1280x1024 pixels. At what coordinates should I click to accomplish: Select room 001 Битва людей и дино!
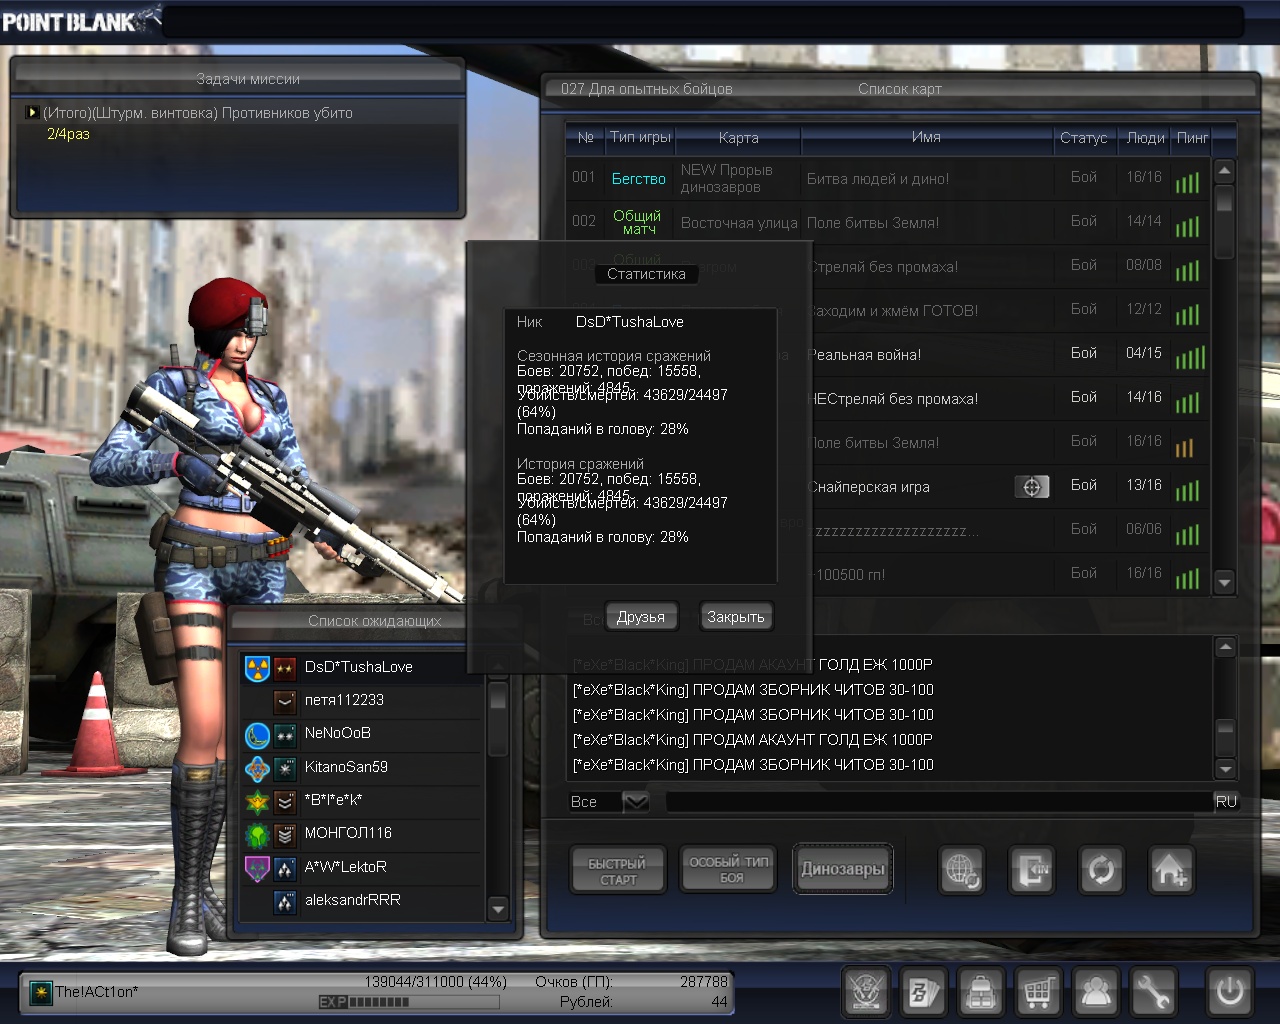pos(887,178)
